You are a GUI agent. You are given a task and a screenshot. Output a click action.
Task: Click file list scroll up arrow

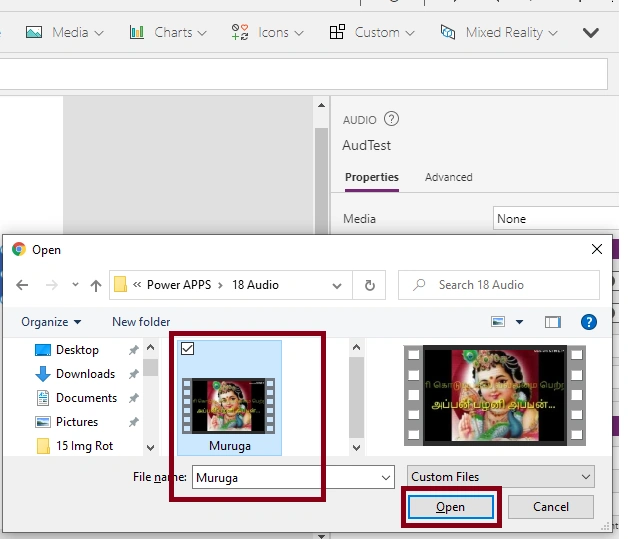click(x=356, y=348)
